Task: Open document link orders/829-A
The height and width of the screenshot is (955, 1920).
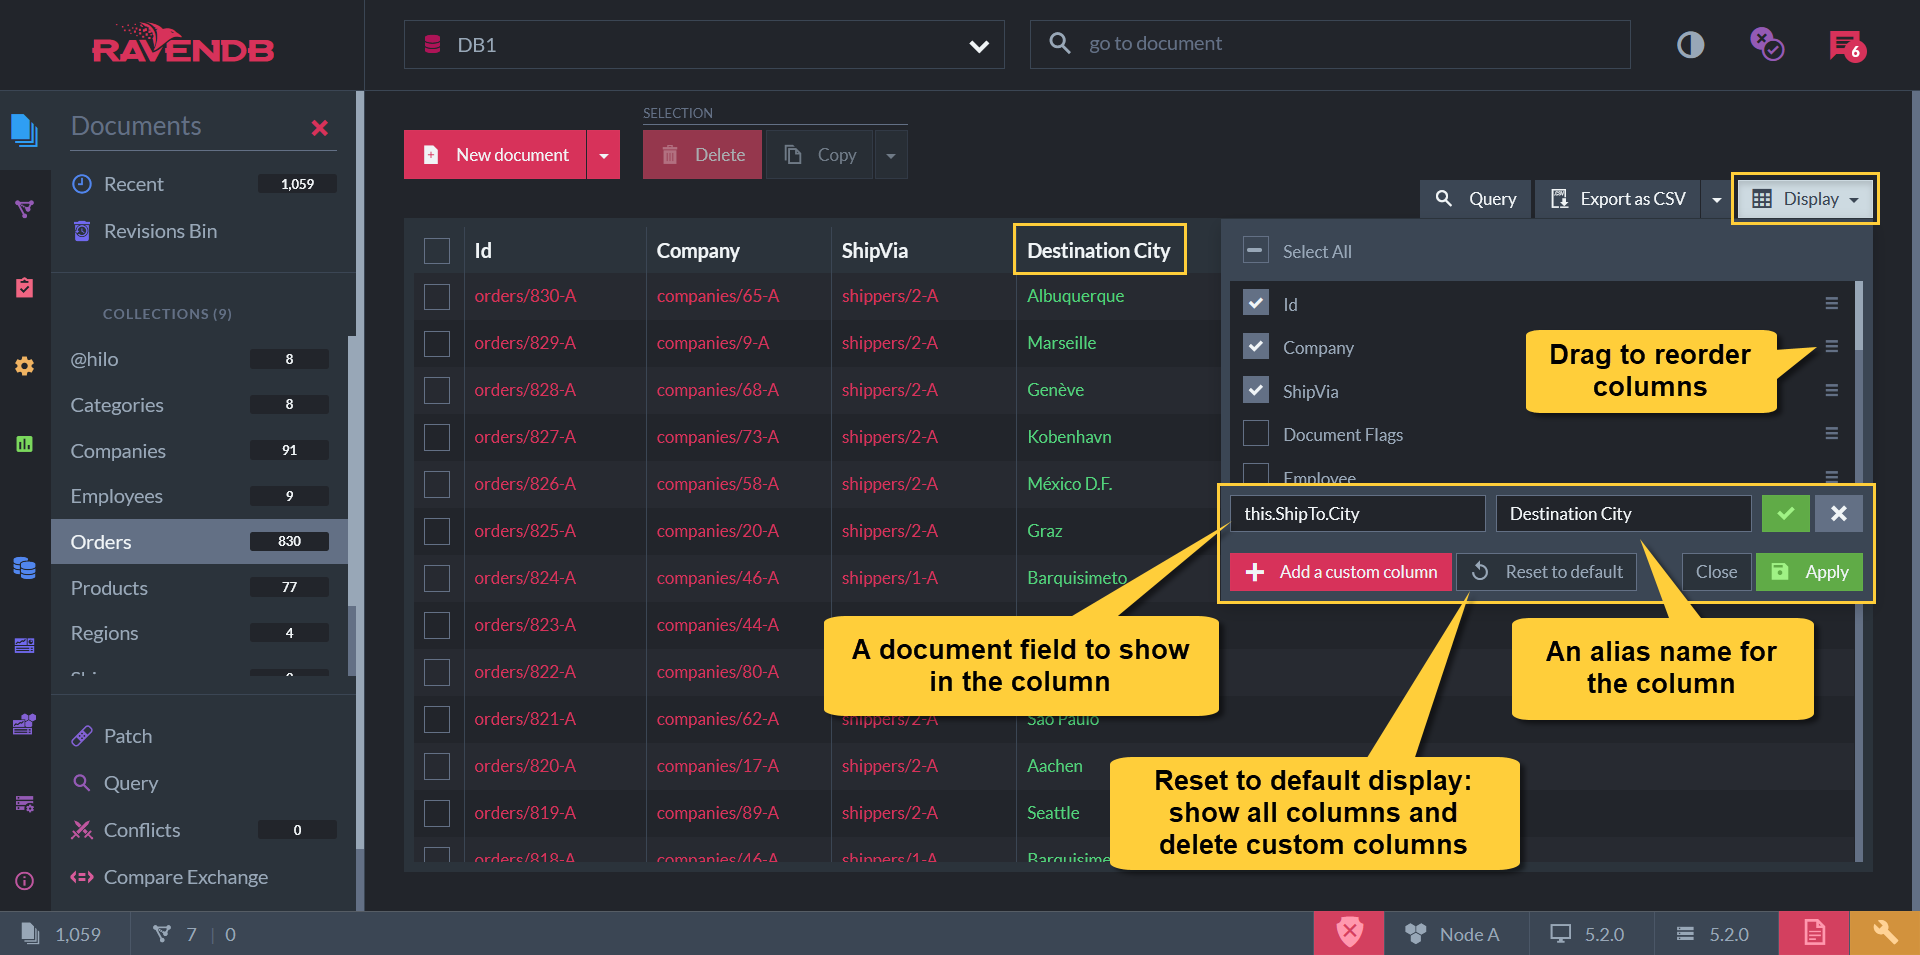Action: [525, 343]
